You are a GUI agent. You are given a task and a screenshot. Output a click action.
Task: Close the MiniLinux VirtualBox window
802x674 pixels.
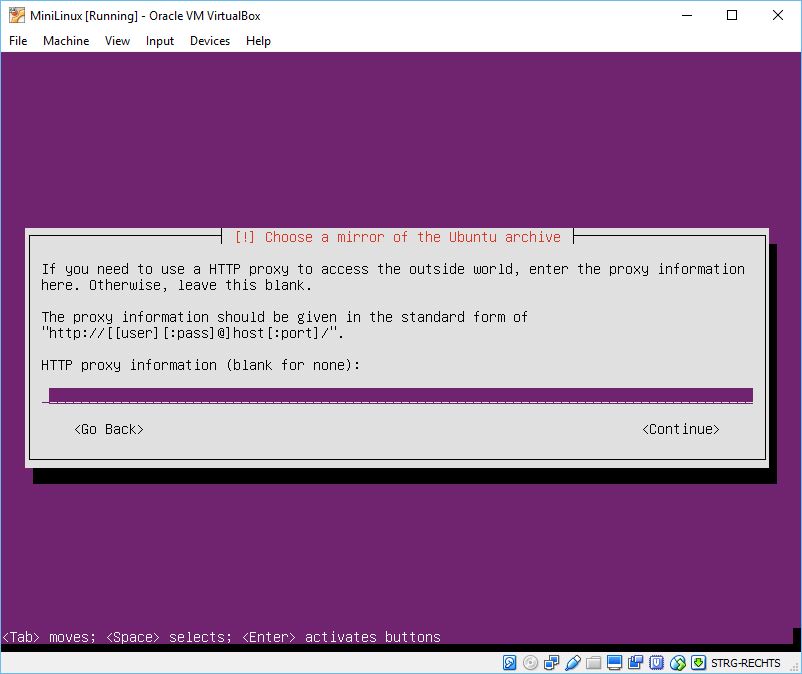[x=777, y=15]
